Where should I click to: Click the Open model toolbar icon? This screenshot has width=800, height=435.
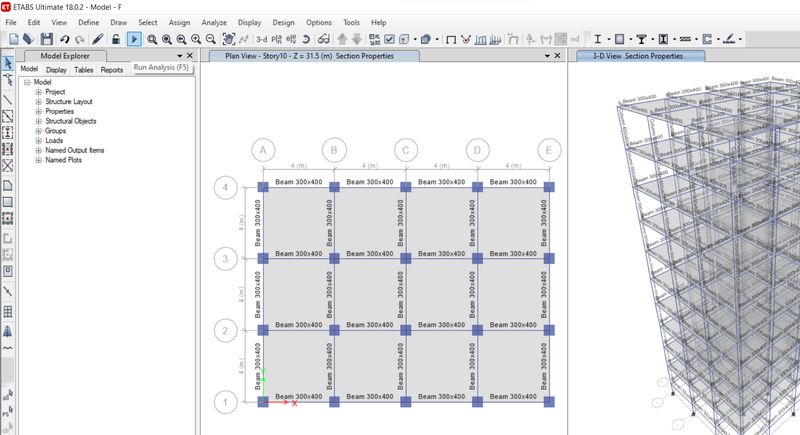tap(29, 39)
